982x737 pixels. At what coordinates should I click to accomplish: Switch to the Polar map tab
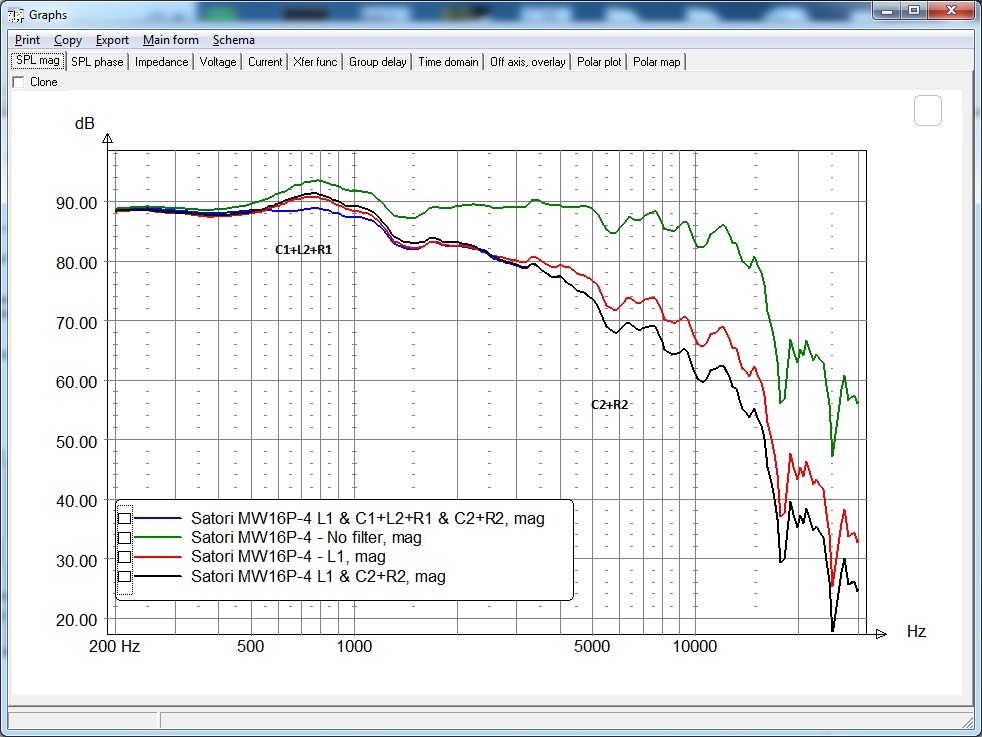pos(656,61)
